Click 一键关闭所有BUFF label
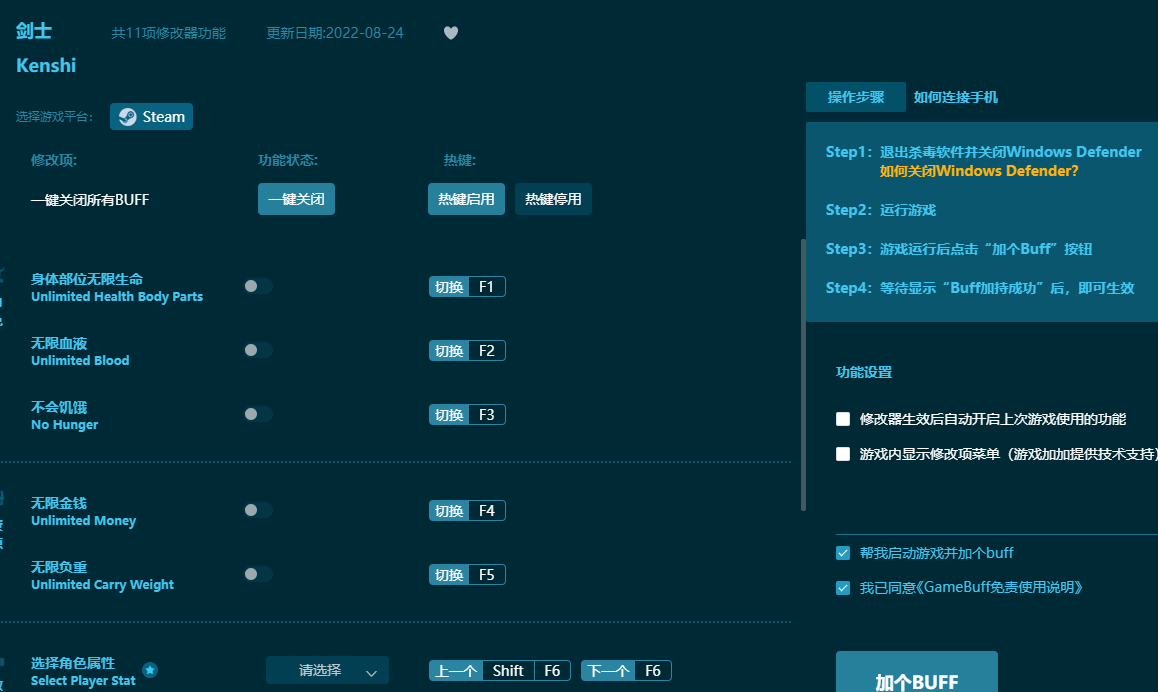This screenshot has height=692, width=1158. 89,200
